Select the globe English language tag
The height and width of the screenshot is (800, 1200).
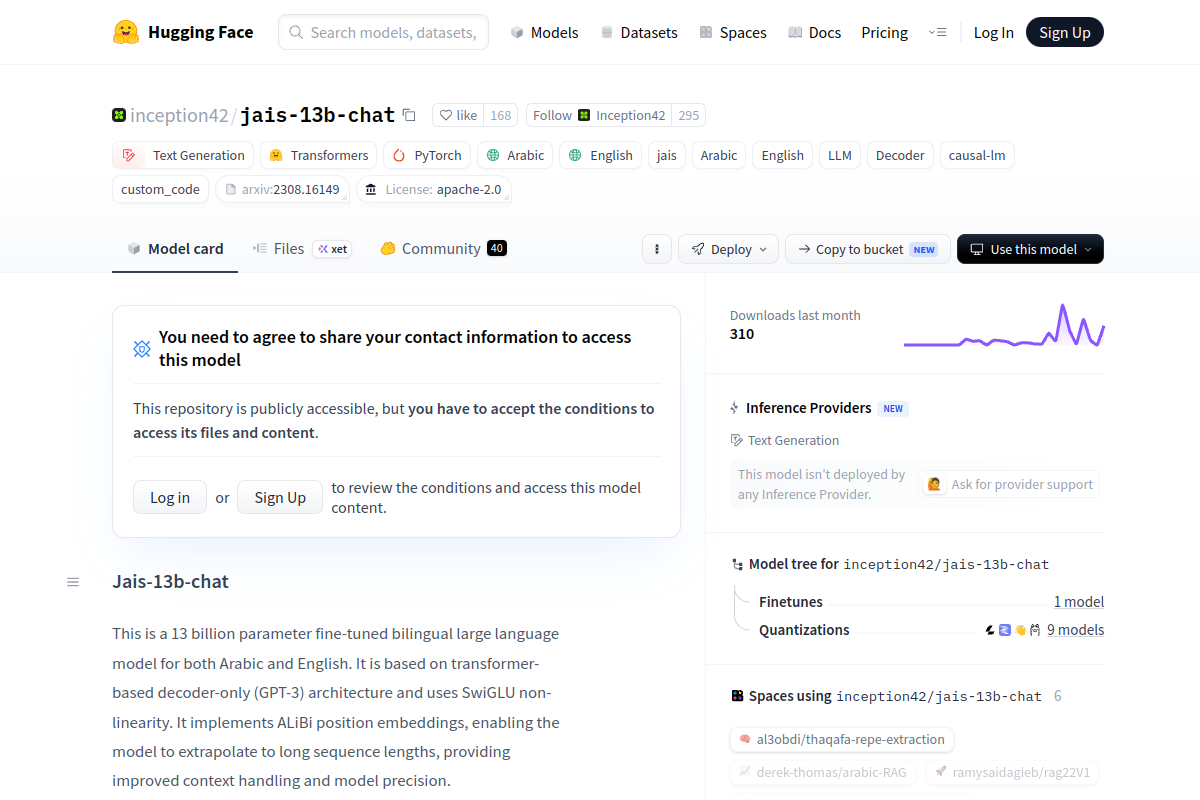(601, 155)
